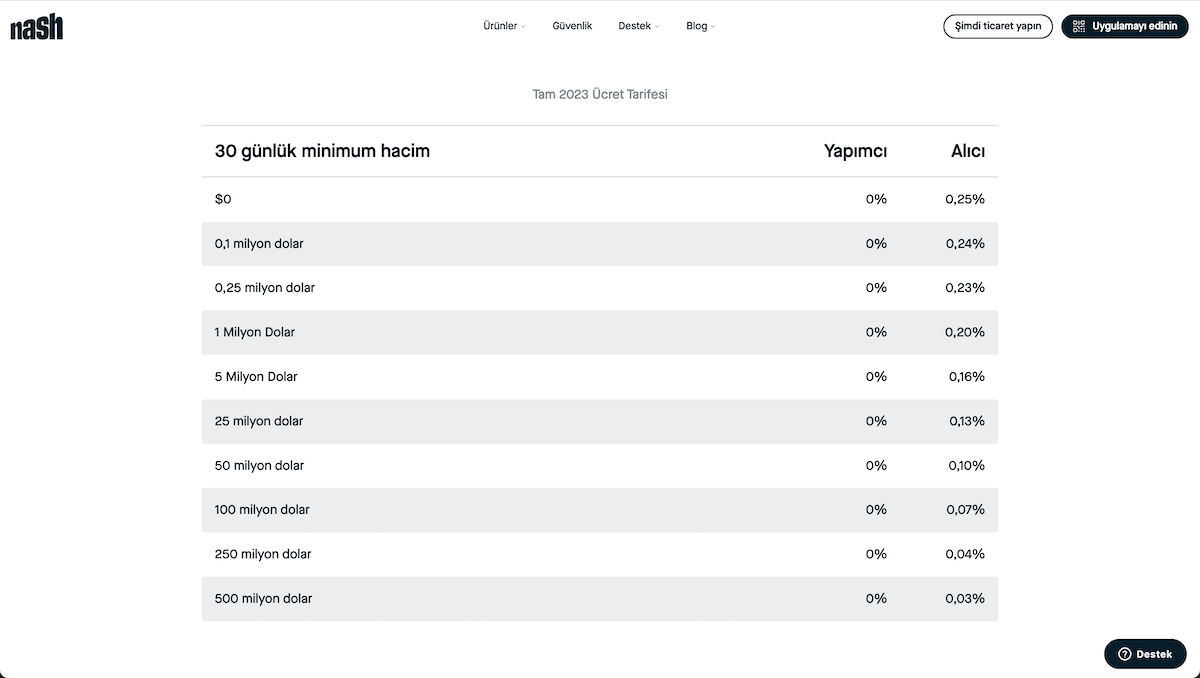Open the floating Destek help widget
Viewport: 1200px width, 678px height.
point(1145,654)
